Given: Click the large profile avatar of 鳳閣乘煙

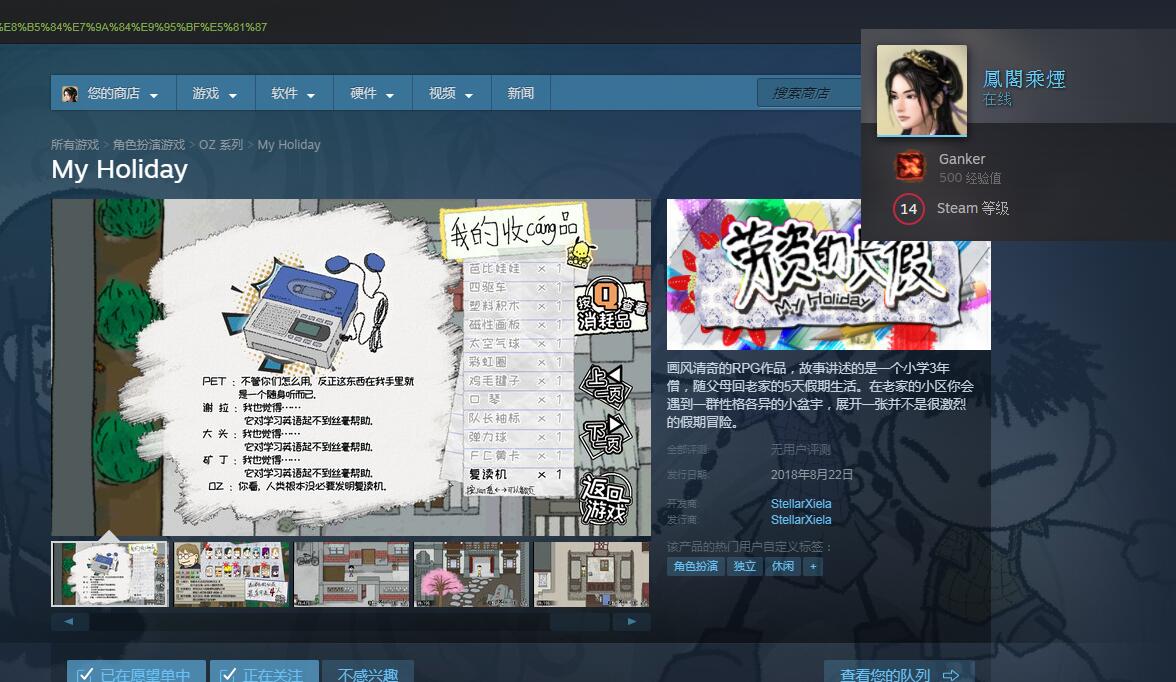Looking at the screenshot, I should pos(922,90).
